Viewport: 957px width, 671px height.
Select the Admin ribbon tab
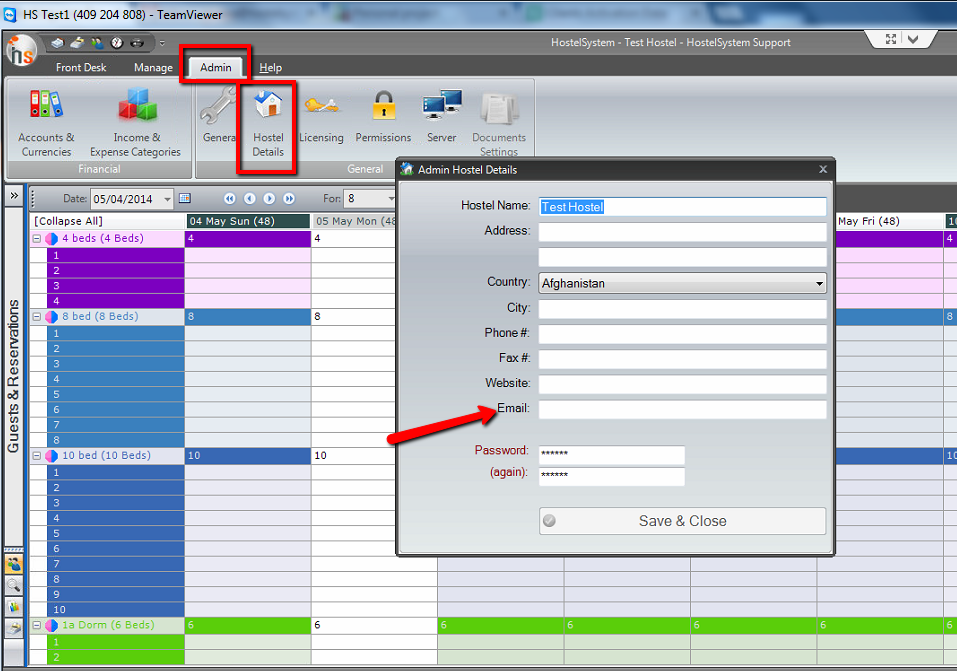tap(216, 67)
